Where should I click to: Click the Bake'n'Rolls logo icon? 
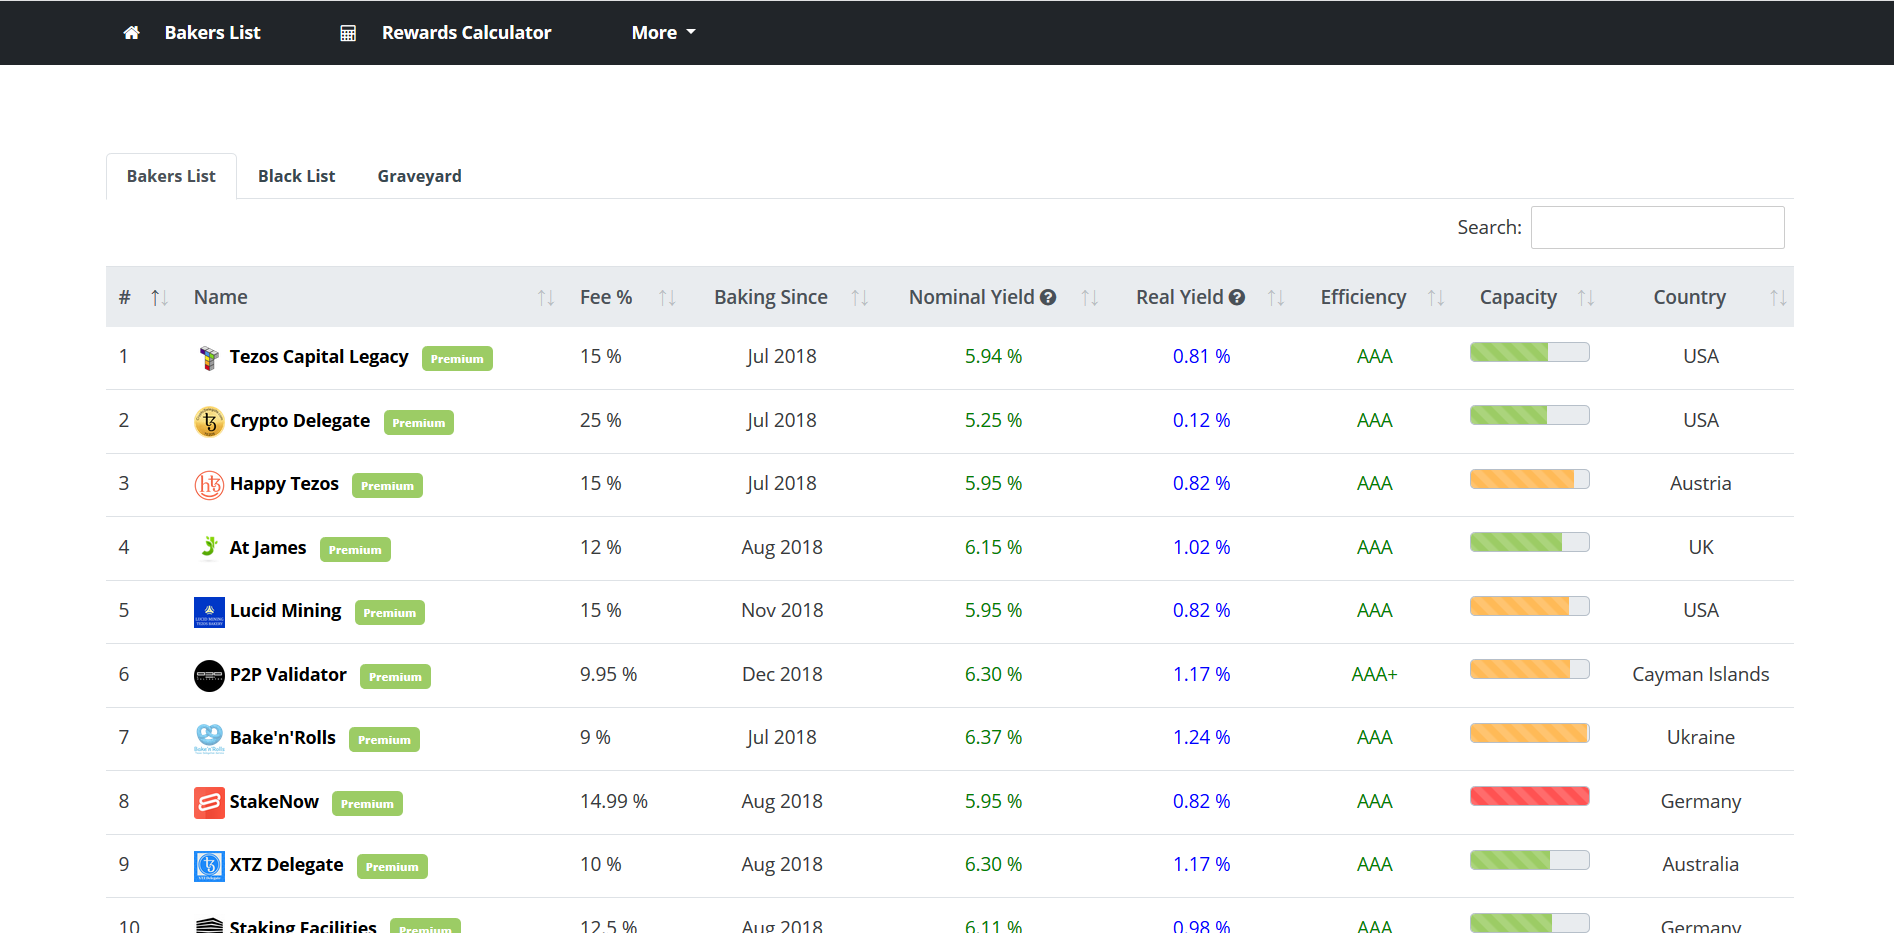tap(209, 739)
